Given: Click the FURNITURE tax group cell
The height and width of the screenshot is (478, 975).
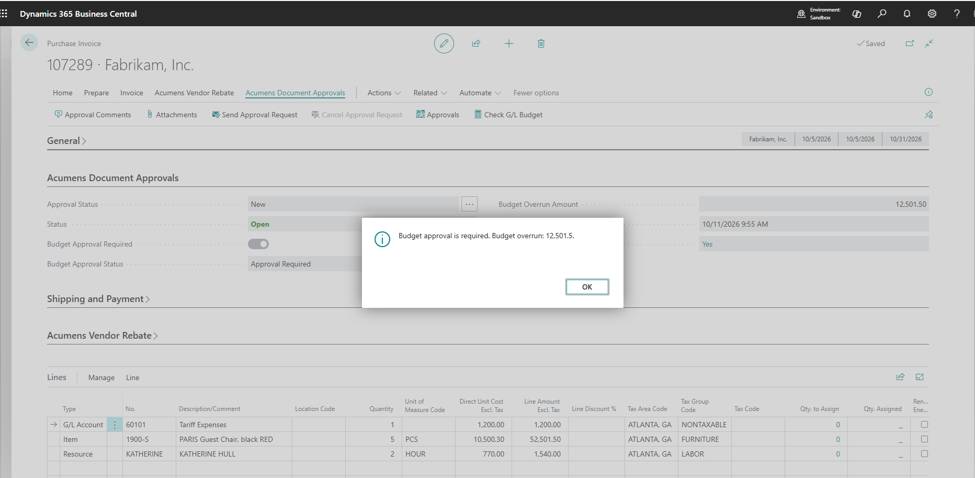Looking at the screenshot, I should coord(705,439).
